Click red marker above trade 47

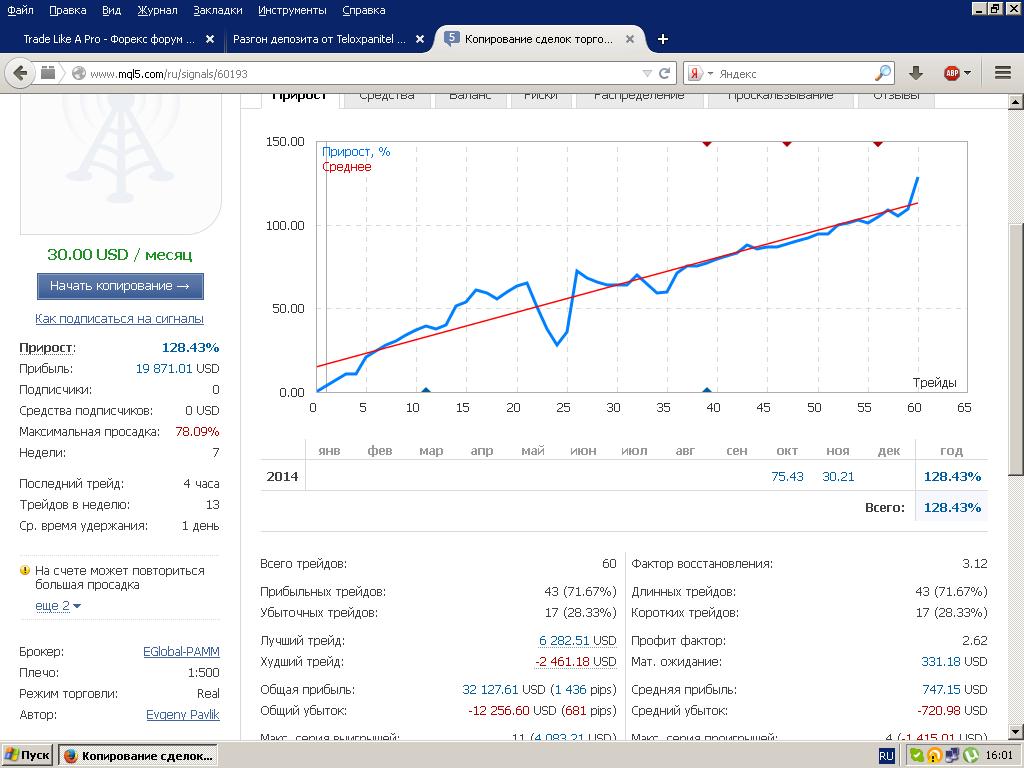787,143
